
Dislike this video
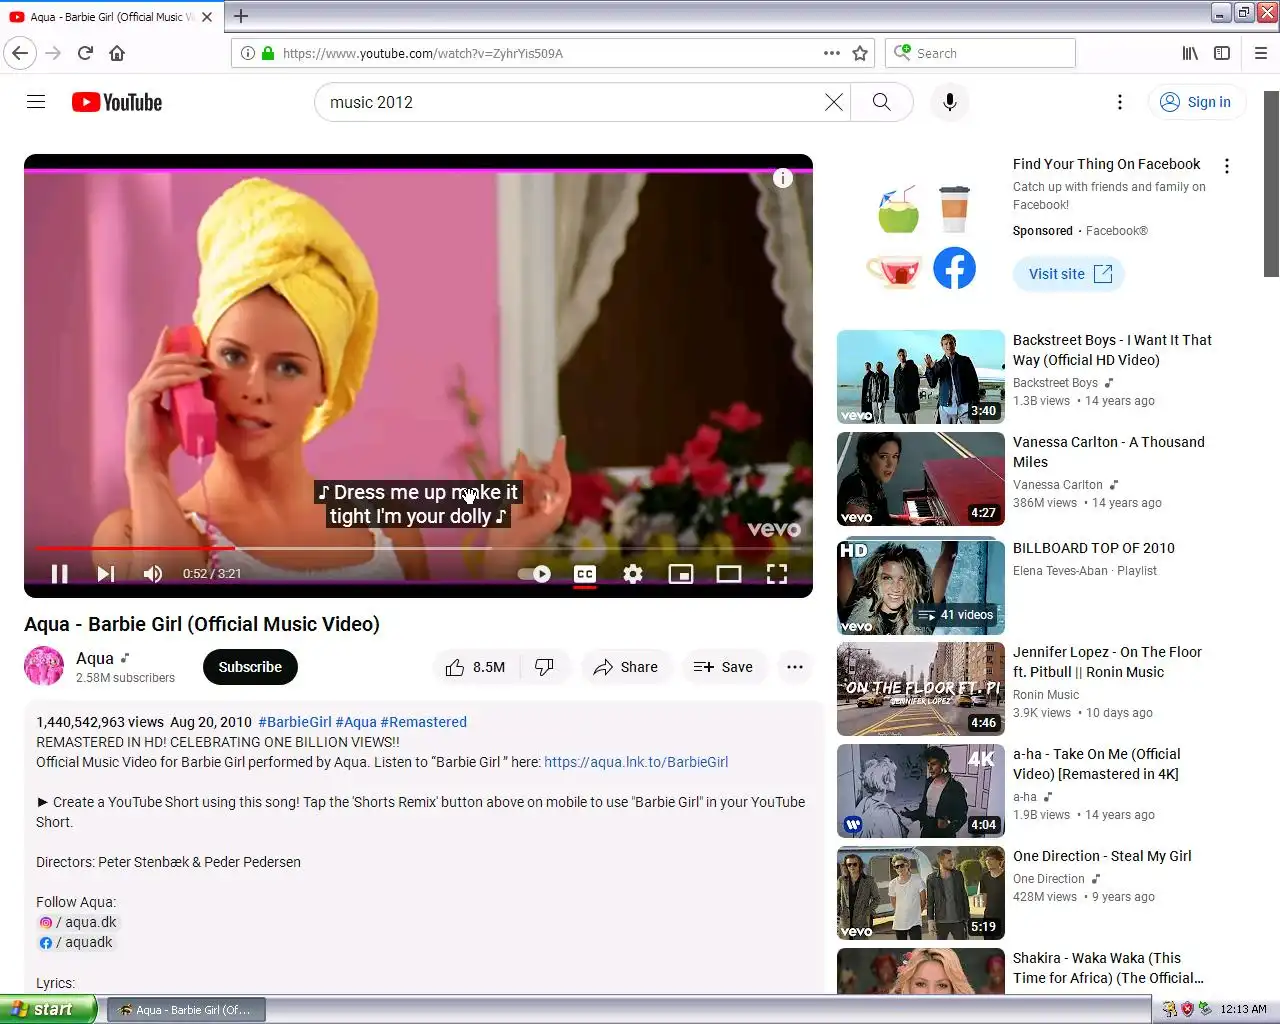click(545, 667)
